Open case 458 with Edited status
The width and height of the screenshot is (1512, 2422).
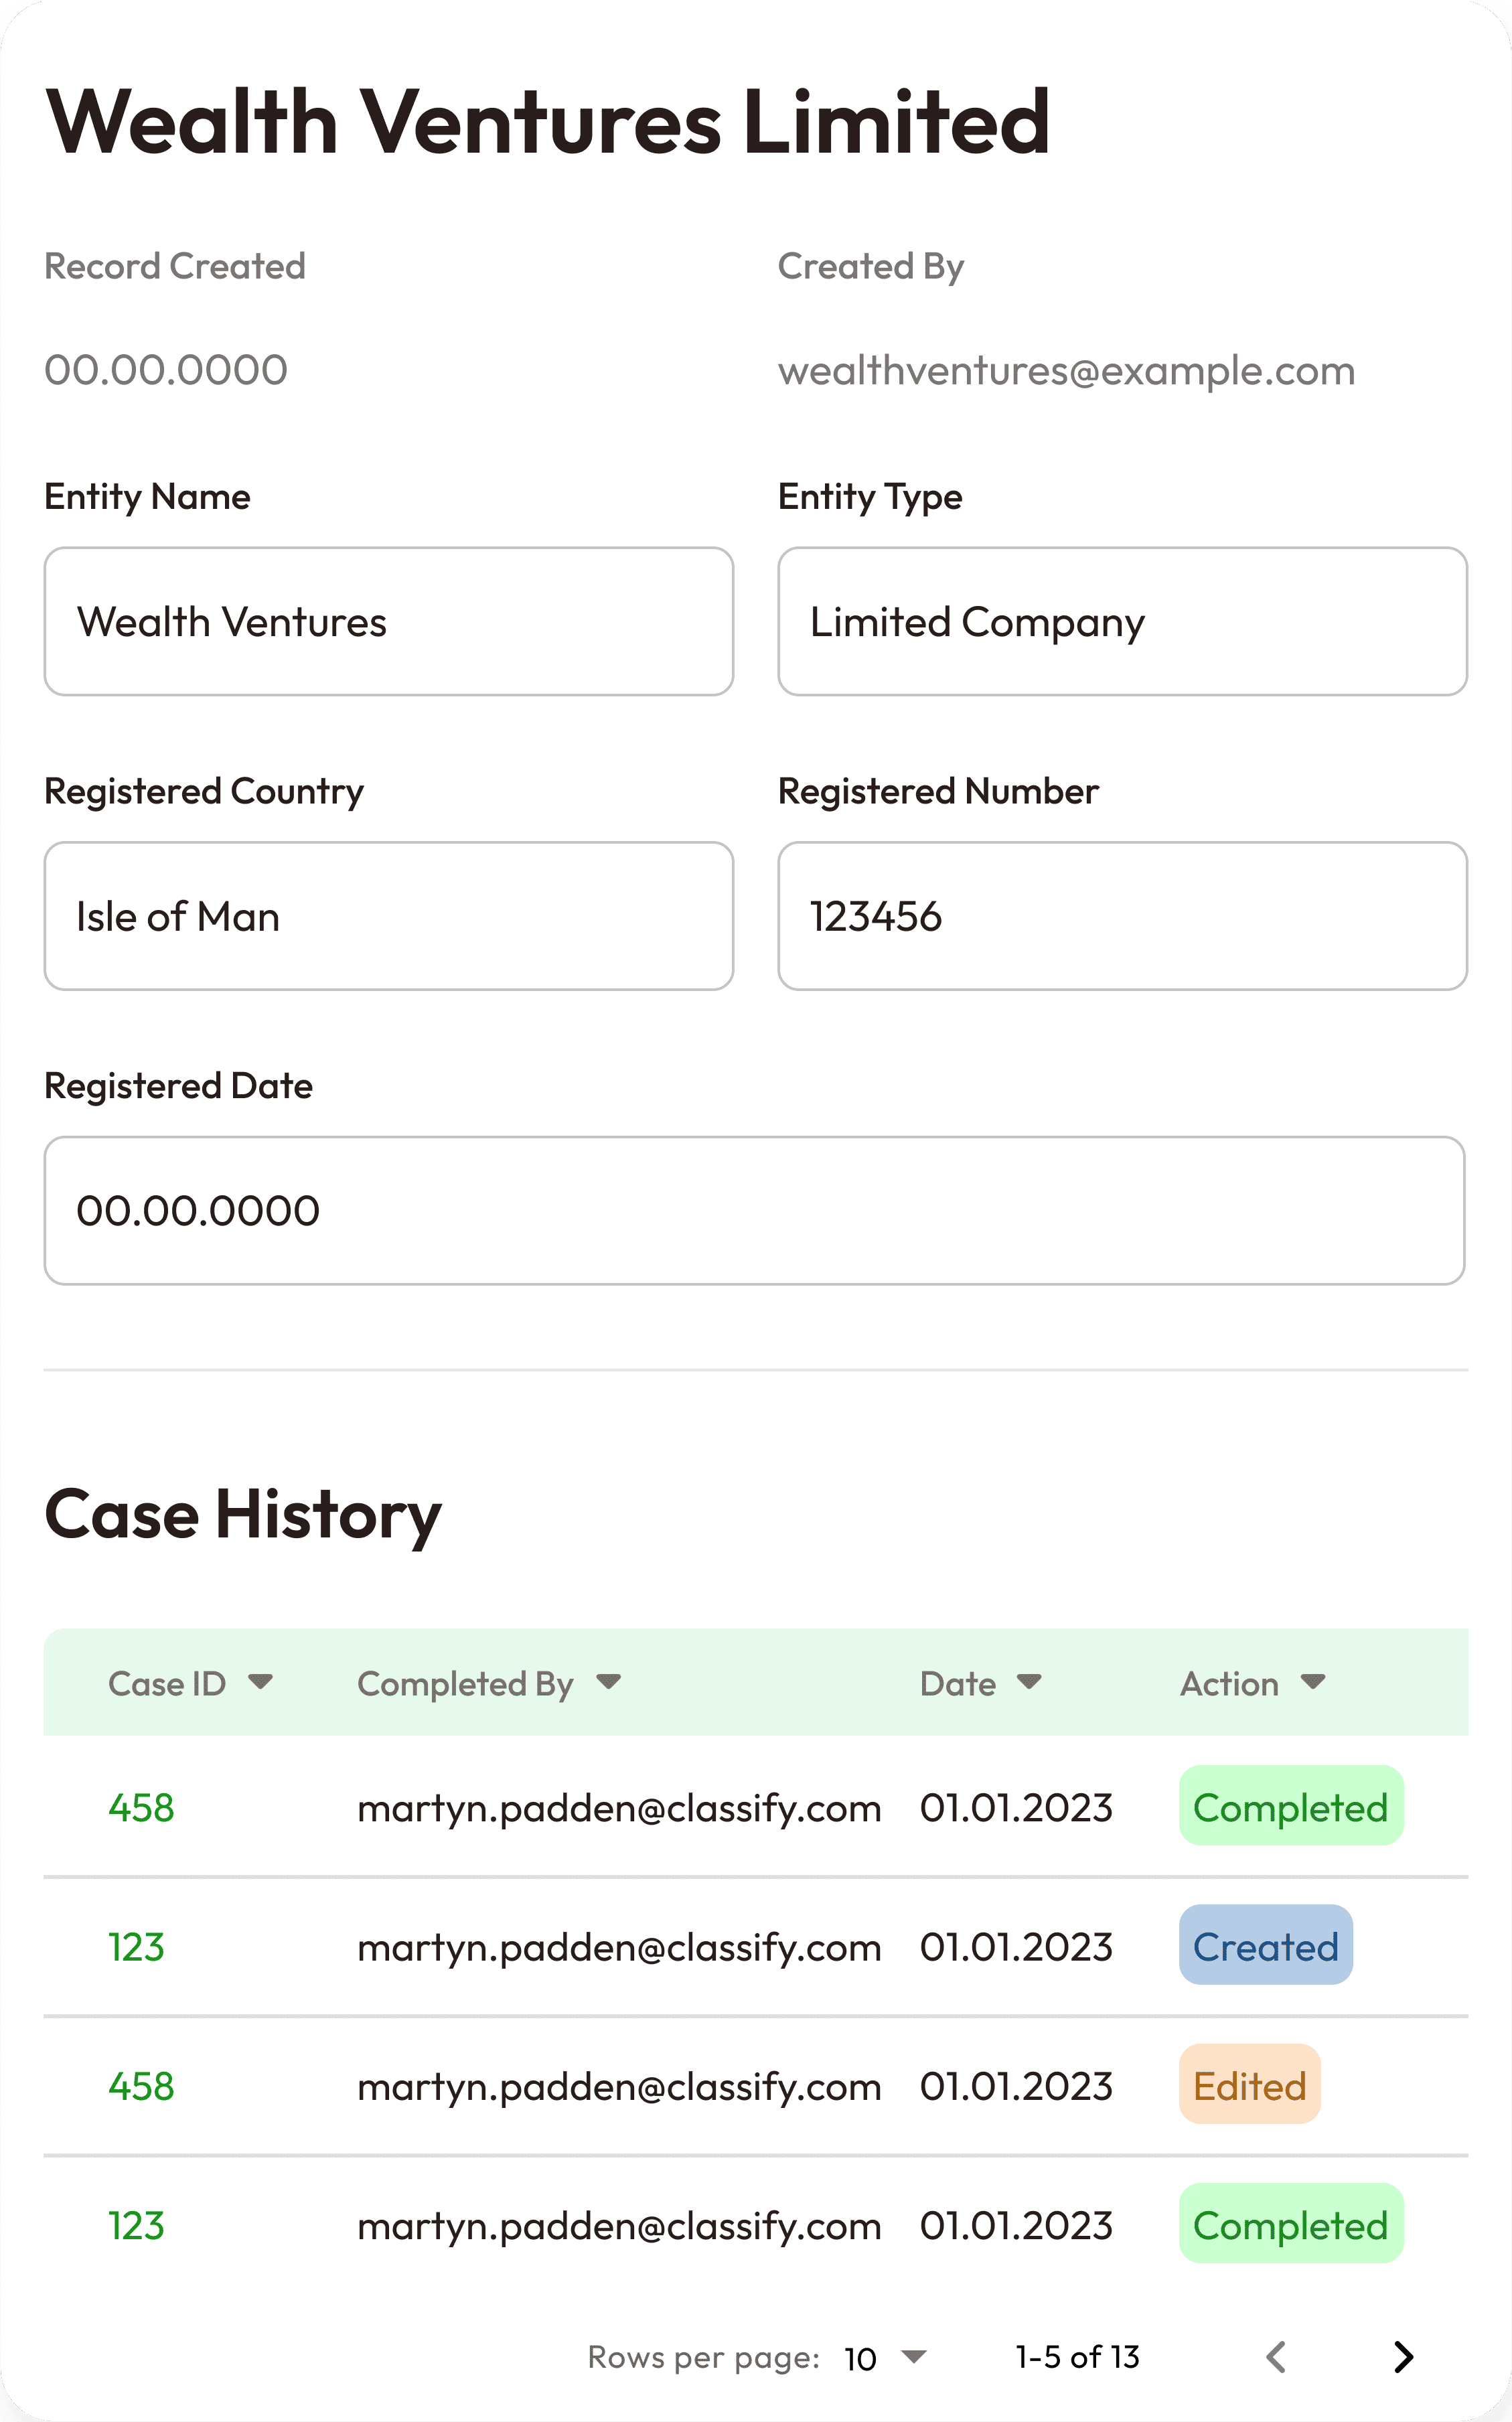(x=141, y=2087)
